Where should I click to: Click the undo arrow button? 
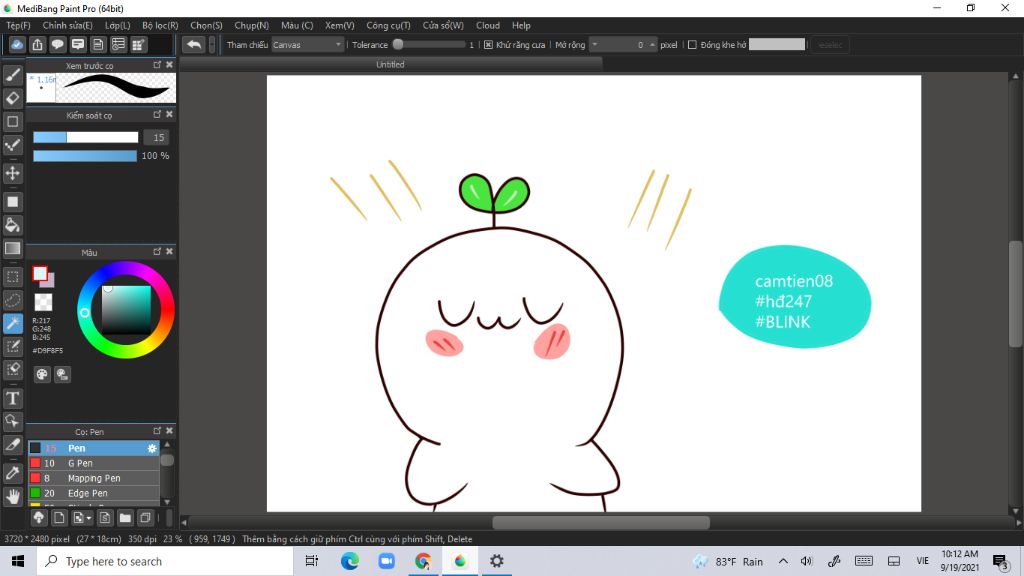[194, 44]
